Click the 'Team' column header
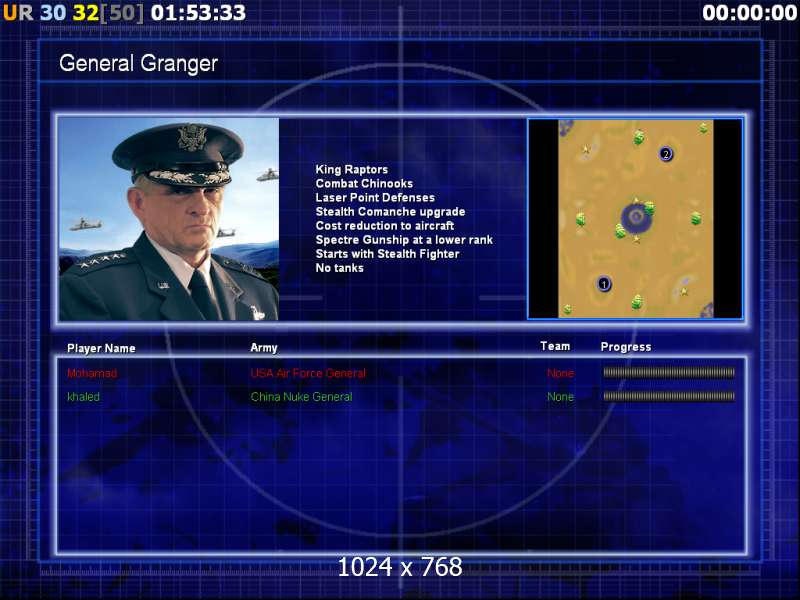The image size is (800, 600). click(555, 346)
